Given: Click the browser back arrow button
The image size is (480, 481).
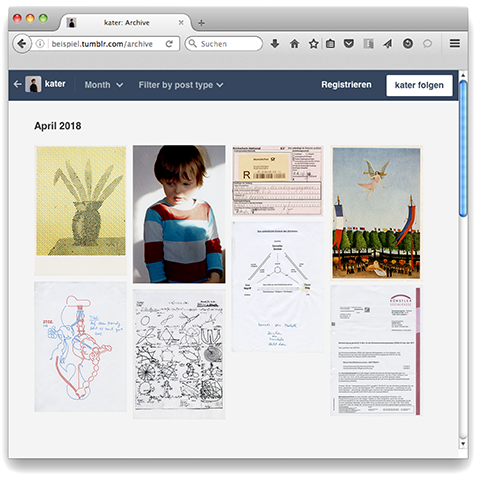Looking at the screenshot, I should pos(22,44).
